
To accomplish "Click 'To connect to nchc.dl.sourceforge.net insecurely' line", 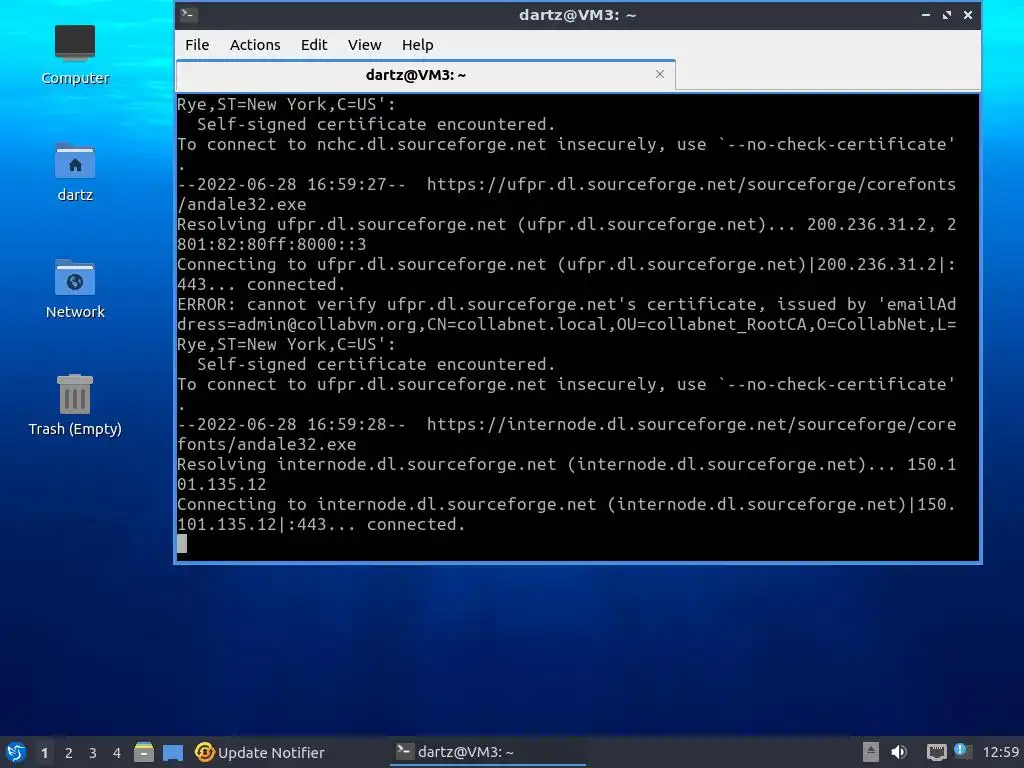I will pyautogui.click(x=567, y=144).
